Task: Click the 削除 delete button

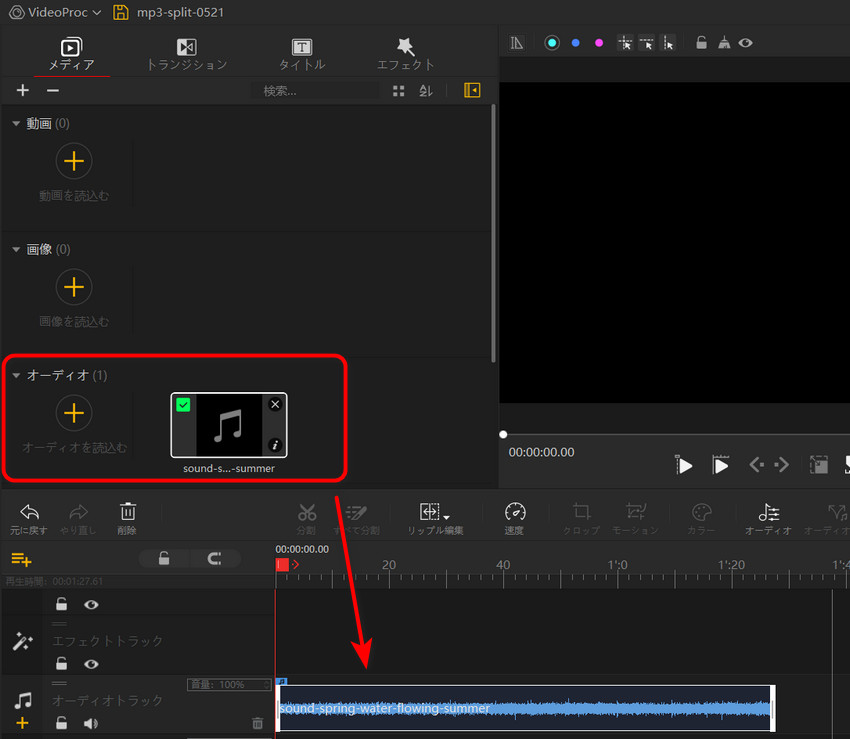Action: 127,518
